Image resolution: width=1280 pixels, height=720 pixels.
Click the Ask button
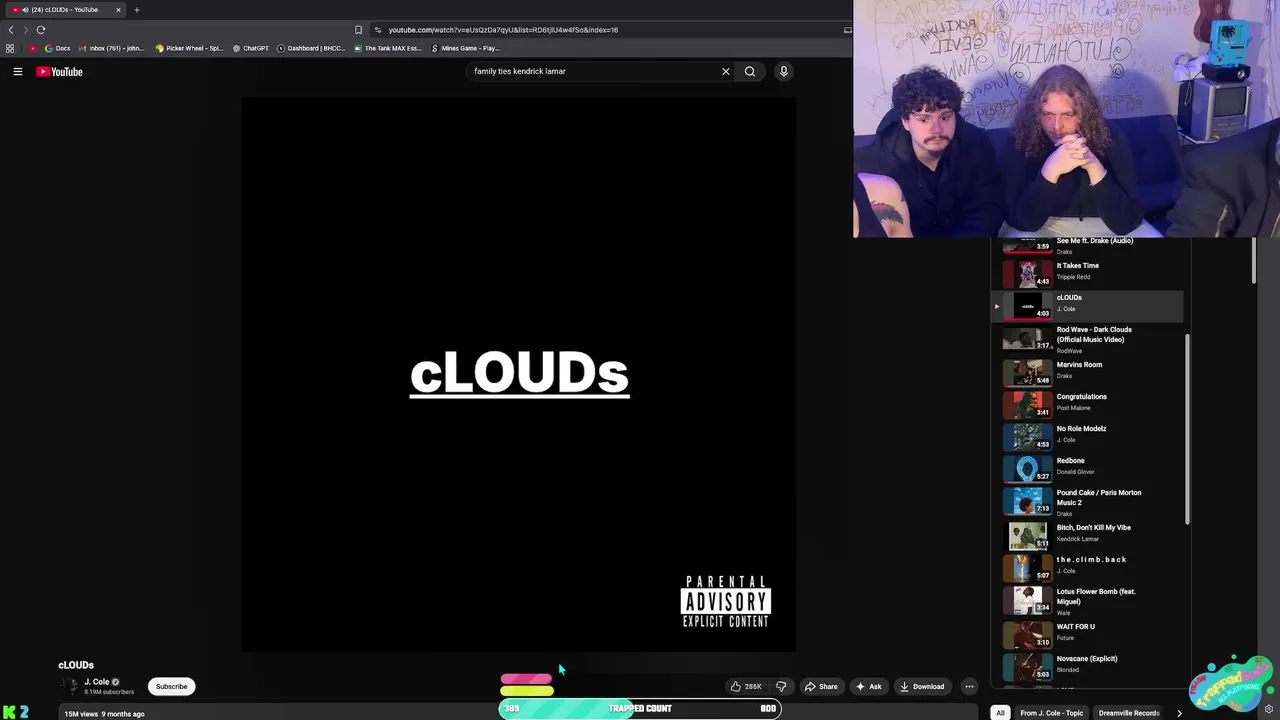coord(868,686)
